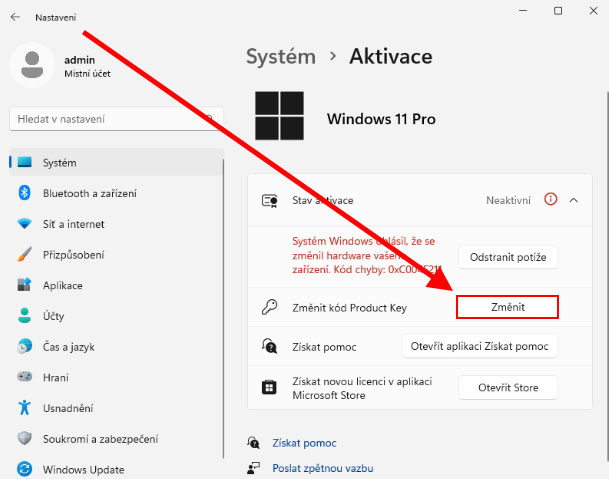
Task: Click the feedback icon beside Poslat zpětnou vazbu
Action: coord(253,468)
